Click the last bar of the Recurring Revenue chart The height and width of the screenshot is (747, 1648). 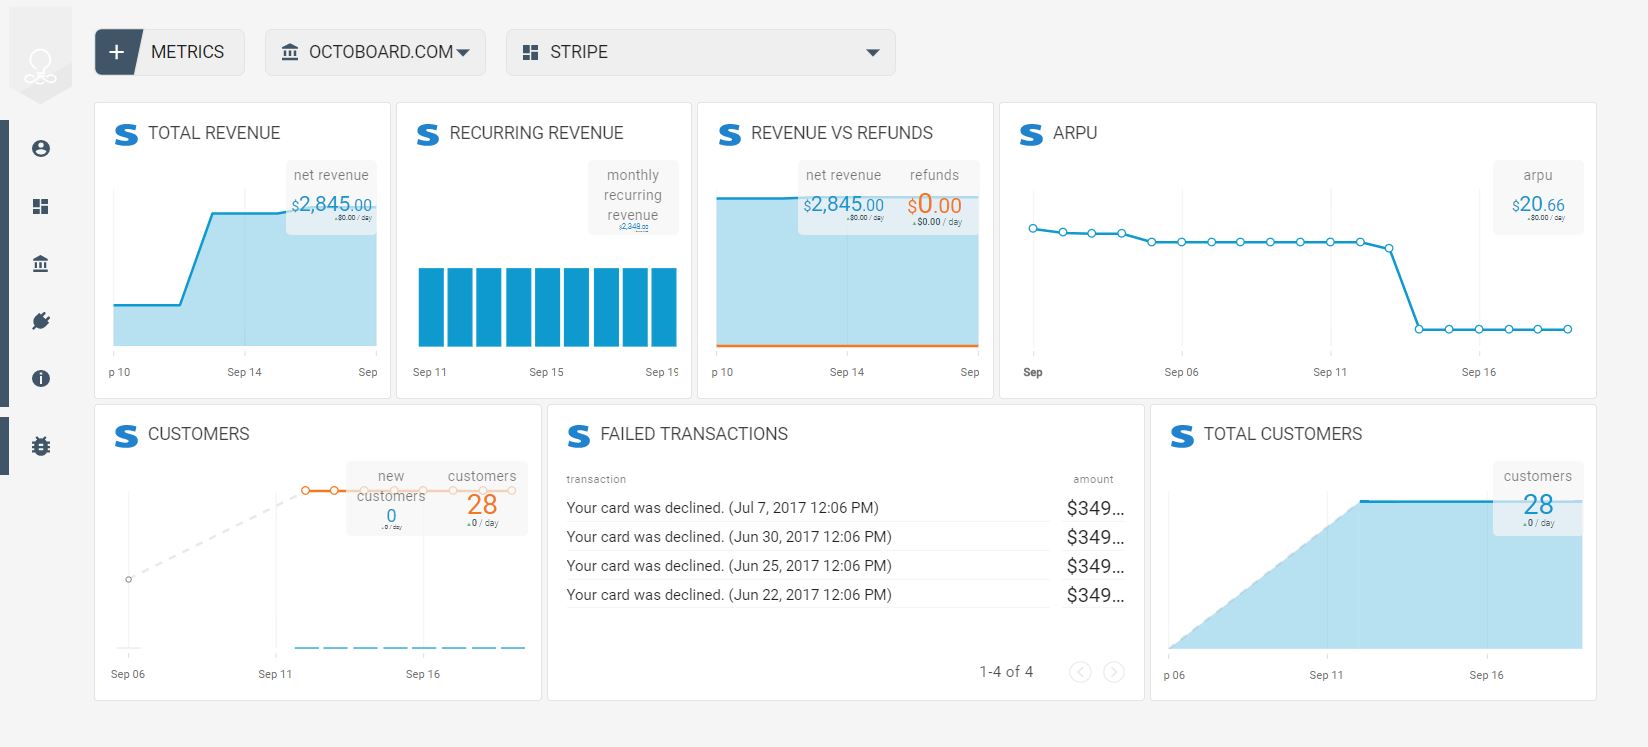[x=664, y=307]
